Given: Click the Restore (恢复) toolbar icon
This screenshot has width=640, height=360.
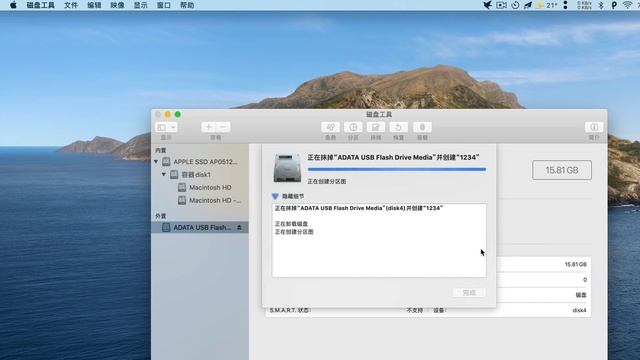Looking at the screenshot, I should pyautogui.click(x=398, y=127).
